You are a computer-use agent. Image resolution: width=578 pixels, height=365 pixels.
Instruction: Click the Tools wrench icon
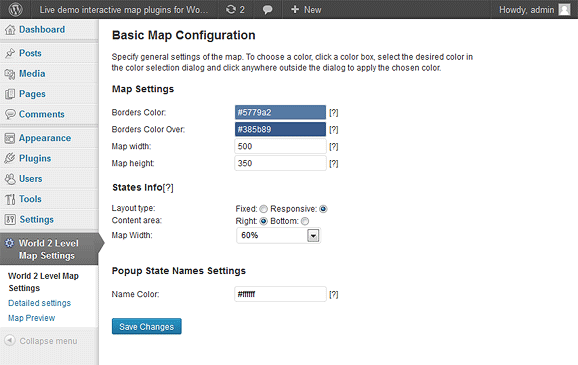click(10, 199)
